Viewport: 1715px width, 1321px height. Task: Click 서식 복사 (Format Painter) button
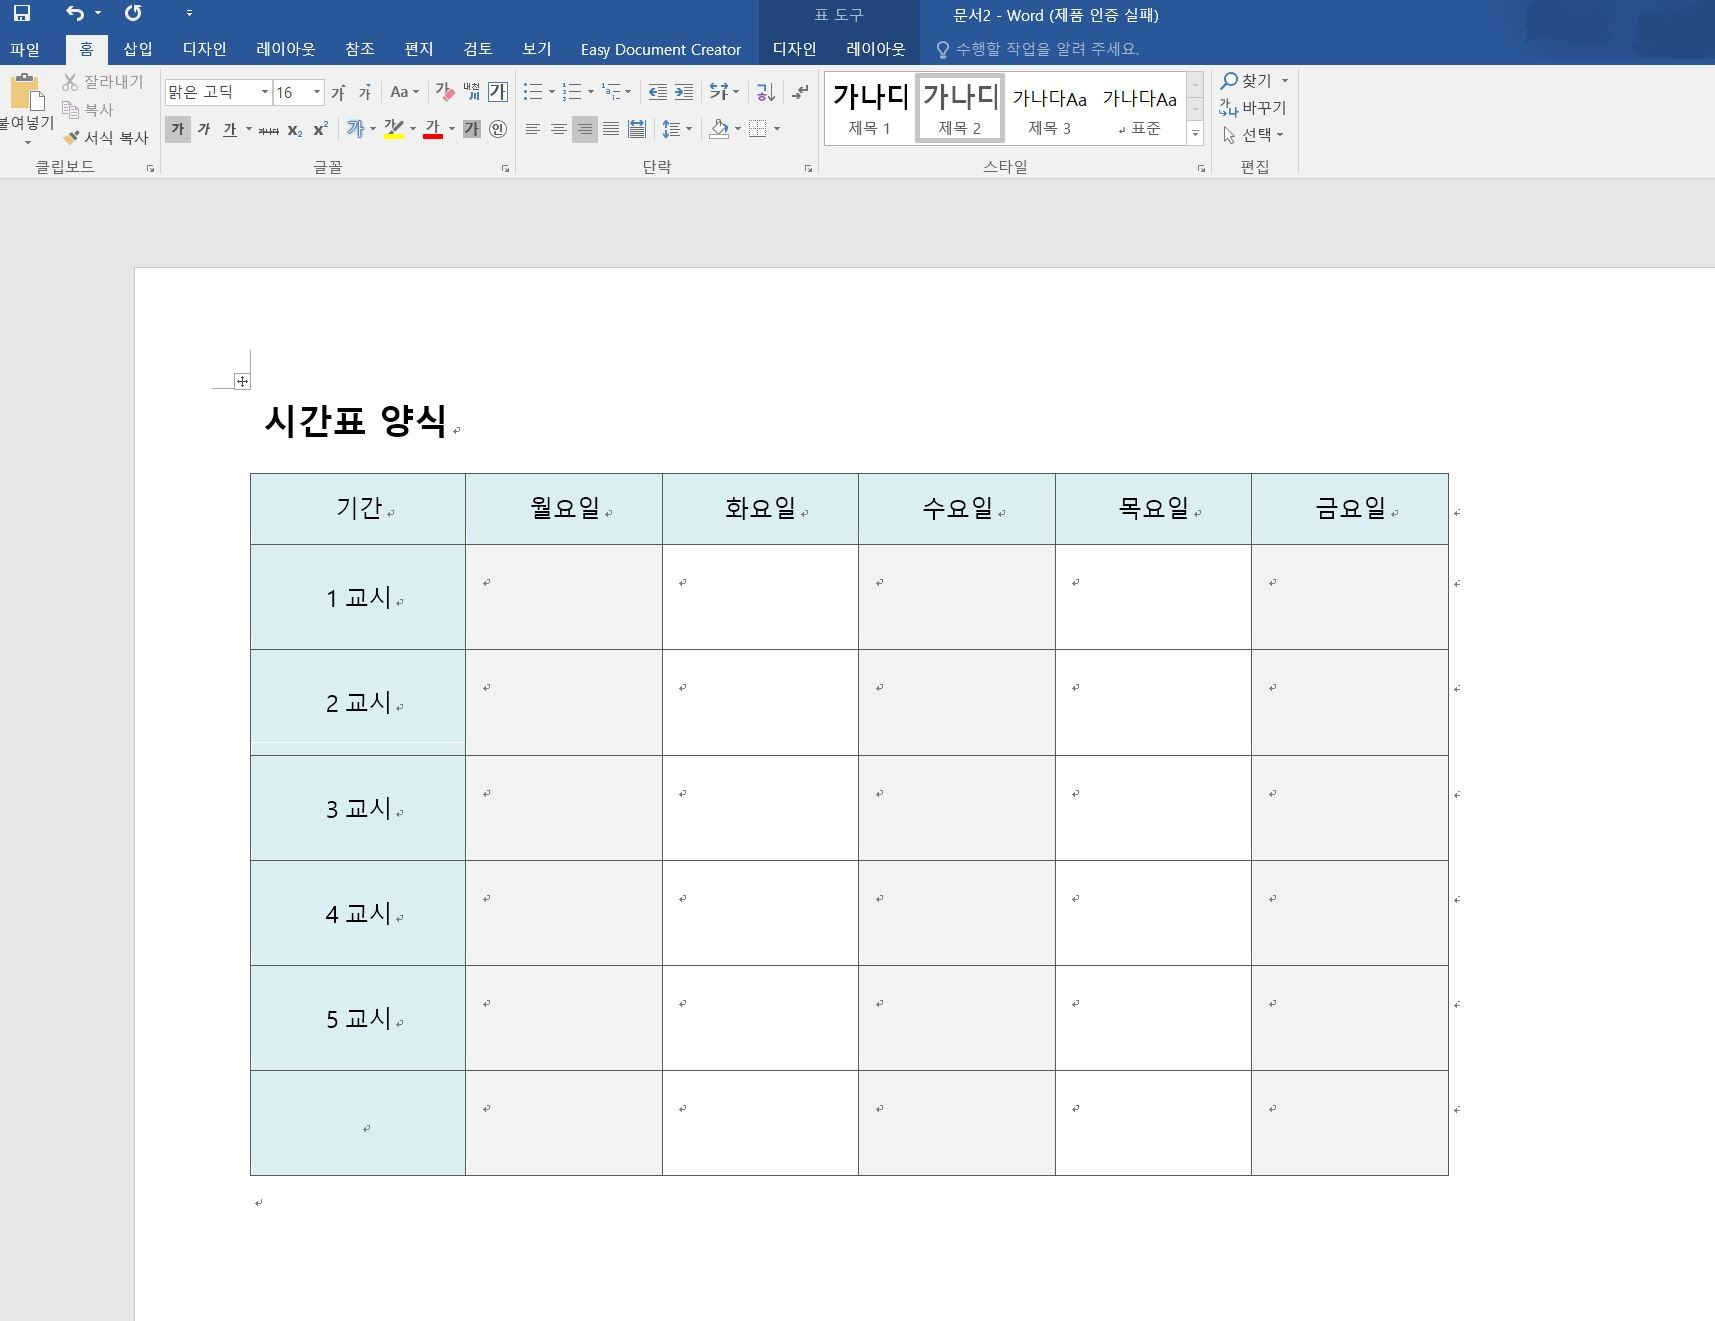(x=105, y=137)
